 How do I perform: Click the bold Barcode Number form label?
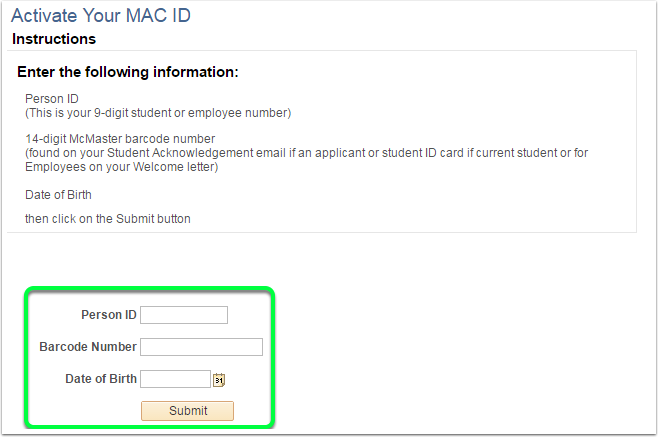[x=88, y=347]
